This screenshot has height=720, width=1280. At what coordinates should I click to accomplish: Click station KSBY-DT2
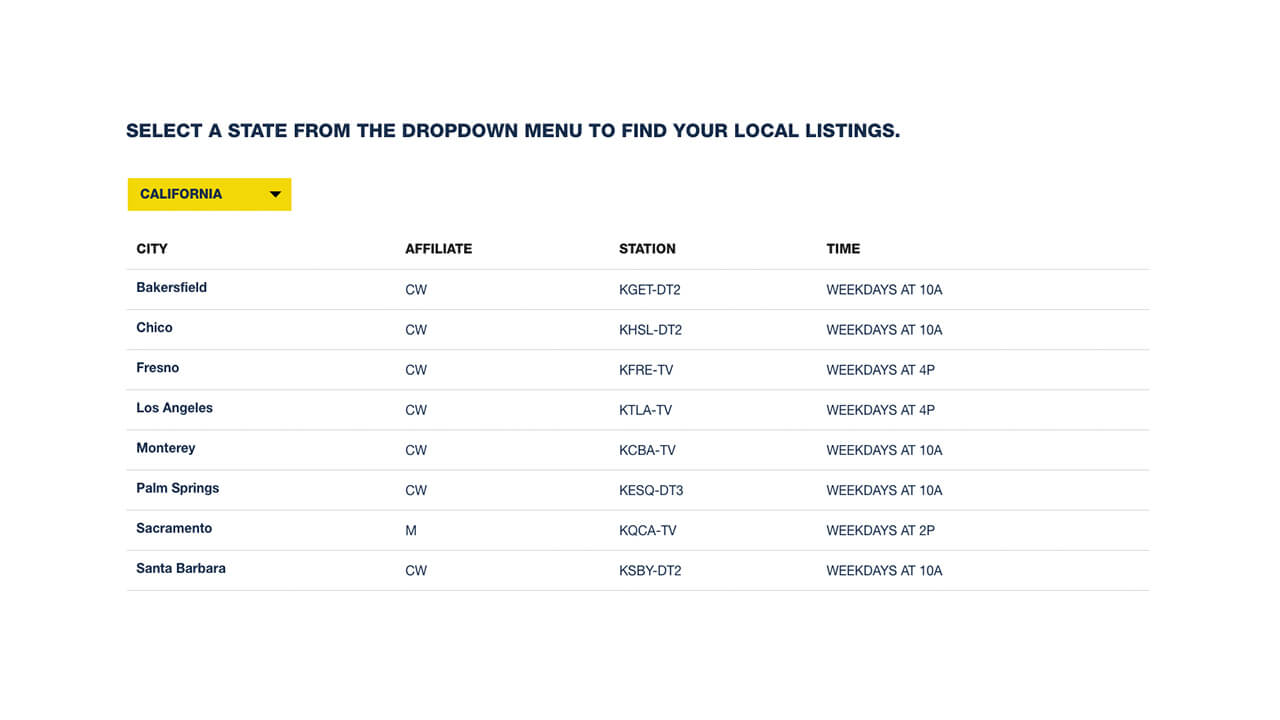[650, 570]
